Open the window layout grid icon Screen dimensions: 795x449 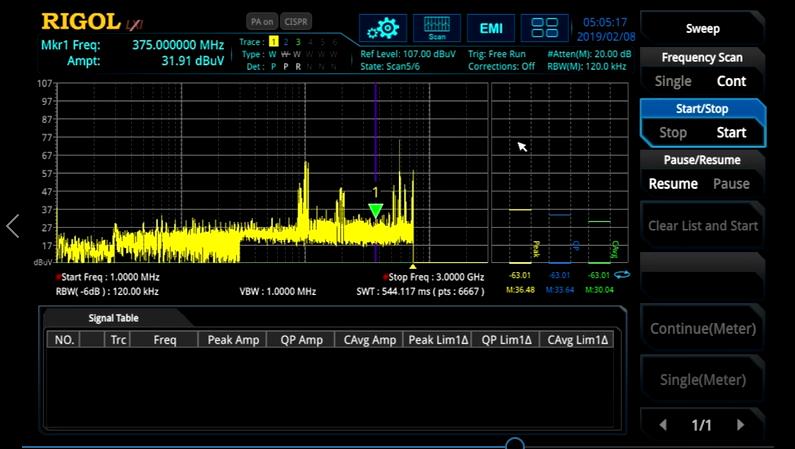[x=545, y=28]
